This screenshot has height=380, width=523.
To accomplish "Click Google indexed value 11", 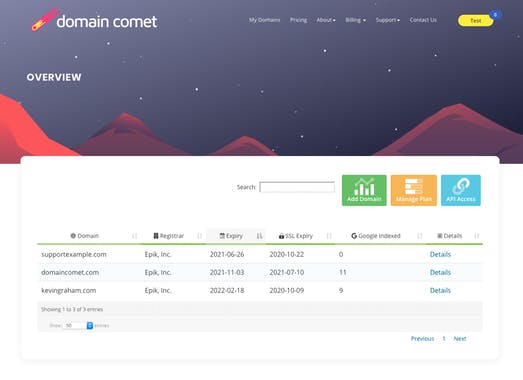I will (x=343, y=273).
